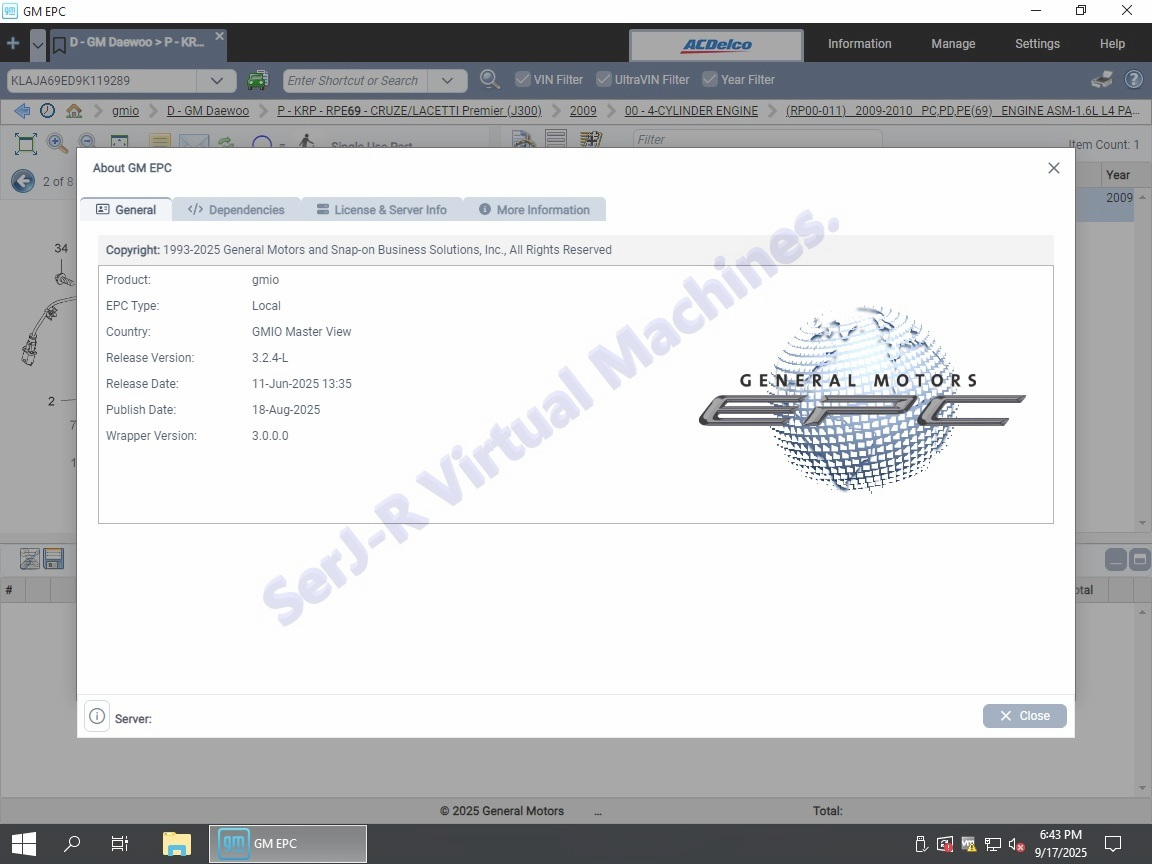This screenshot has width=1152, height=864.
Task: Open File Explorer from the taskbar
Action: point(176,843)
